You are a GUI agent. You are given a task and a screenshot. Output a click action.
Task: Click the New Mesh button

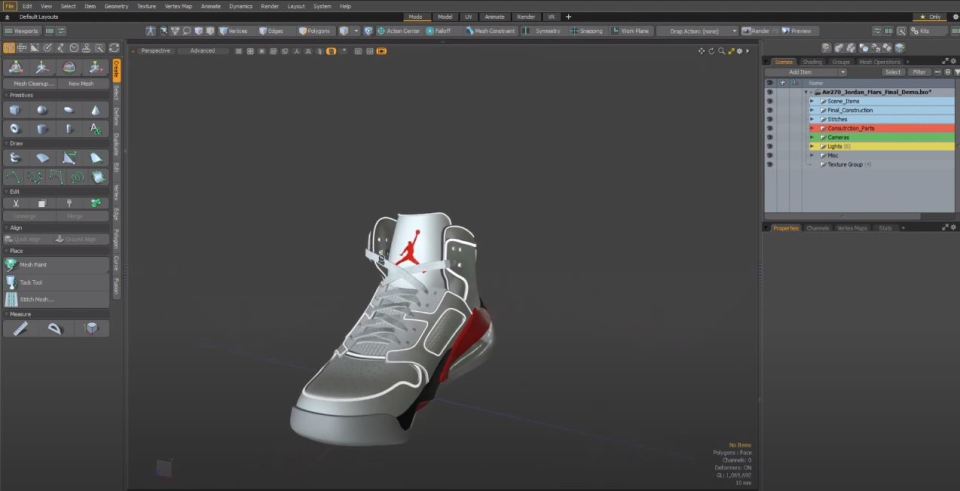[x=83, y=83]
